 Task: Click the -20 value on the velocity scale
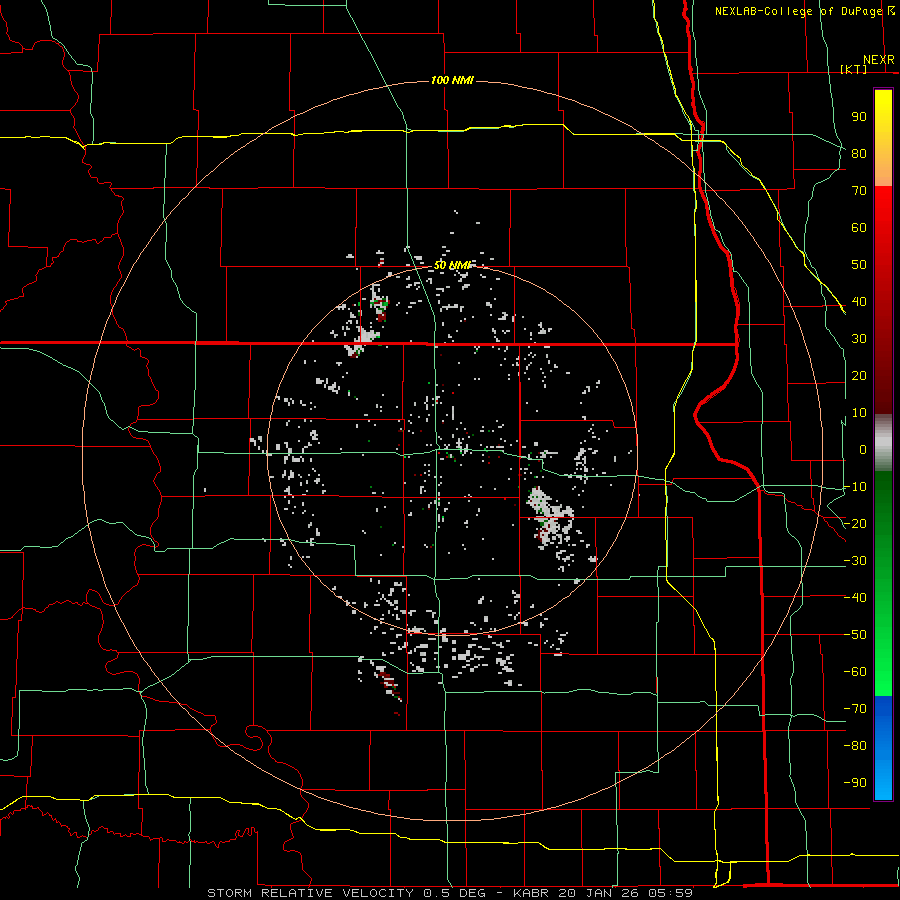click(x=855, y=524)
